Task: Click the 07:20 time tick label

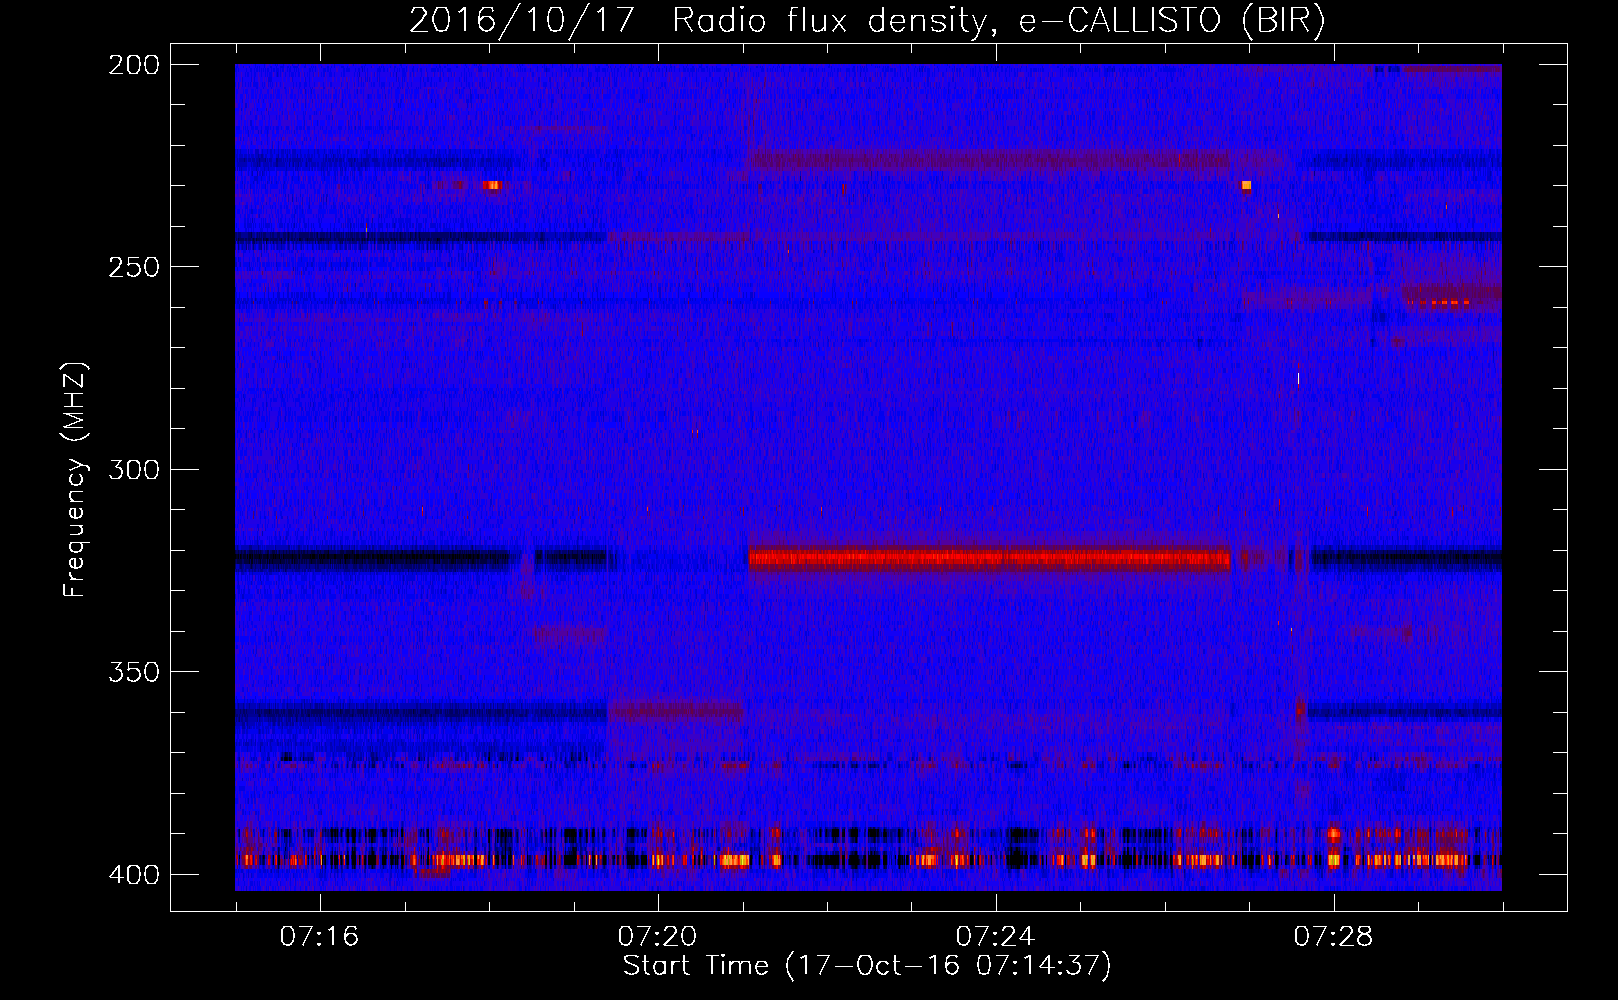Action: pyautogui.click(x=657, y=936)
